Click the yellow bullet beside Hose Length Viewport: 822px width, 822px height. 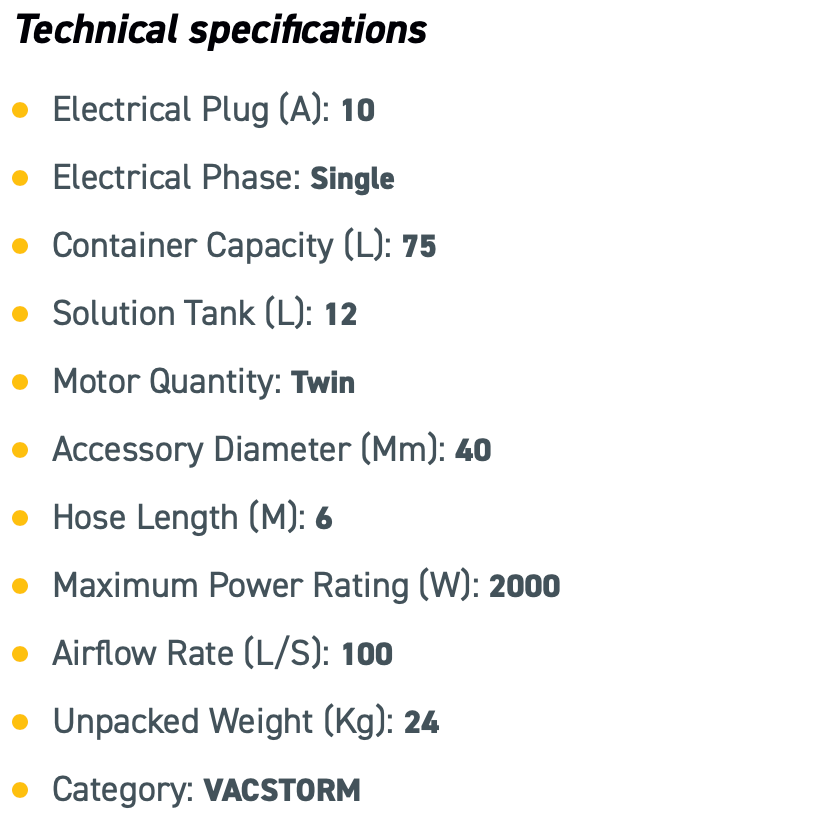[x=20, y=518]
